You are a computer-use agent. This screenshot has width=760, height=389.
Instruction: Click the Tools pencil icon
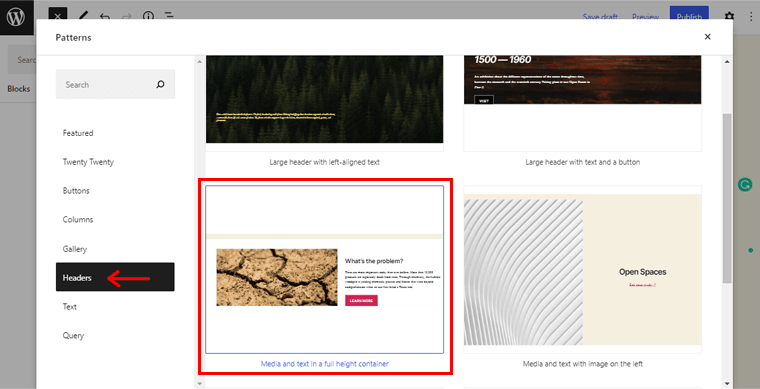coord(83,16)
